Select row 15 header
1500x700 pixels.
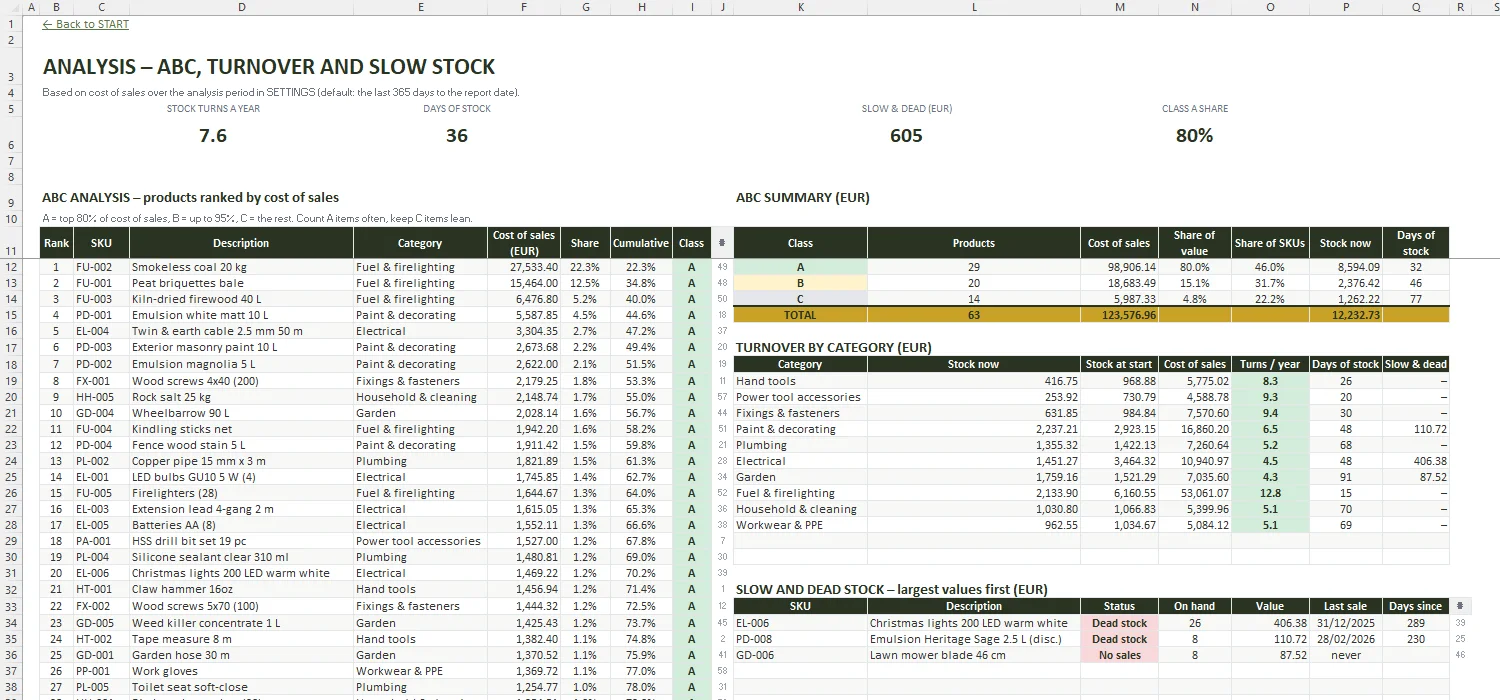click(10, 315)
